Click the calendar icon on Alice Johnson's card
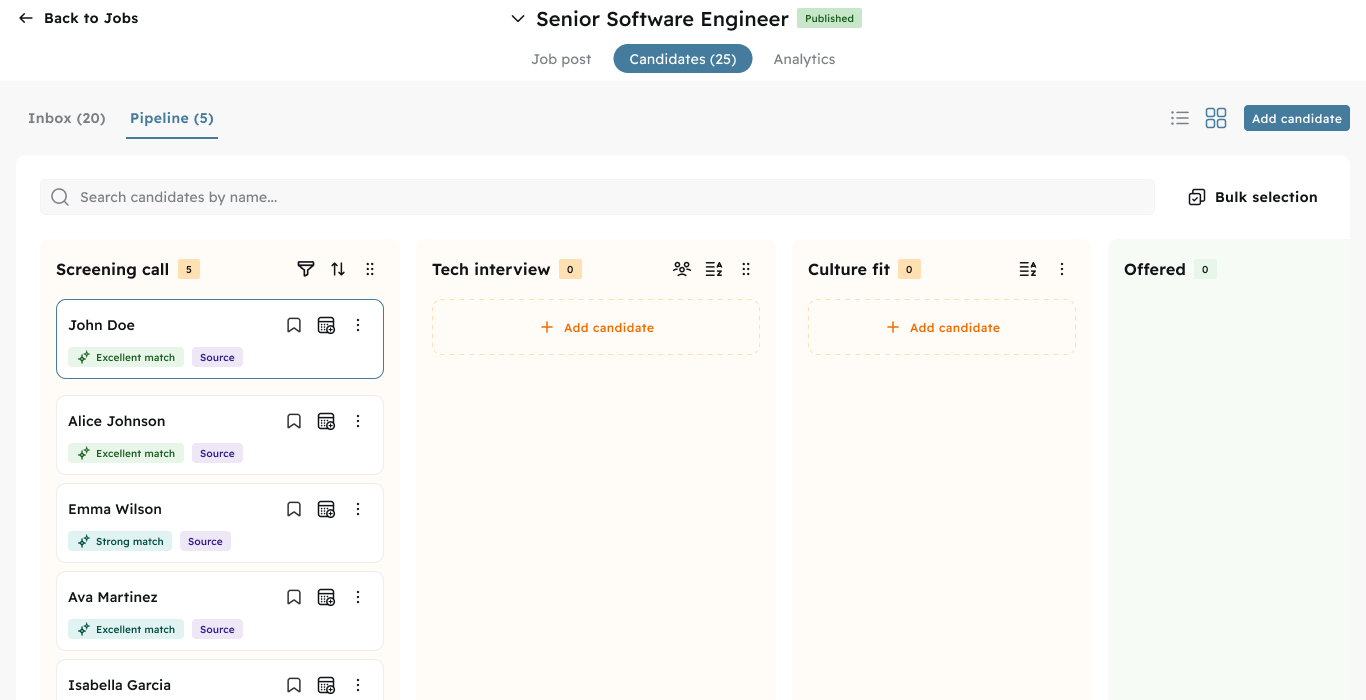 [x=326, y=421]
